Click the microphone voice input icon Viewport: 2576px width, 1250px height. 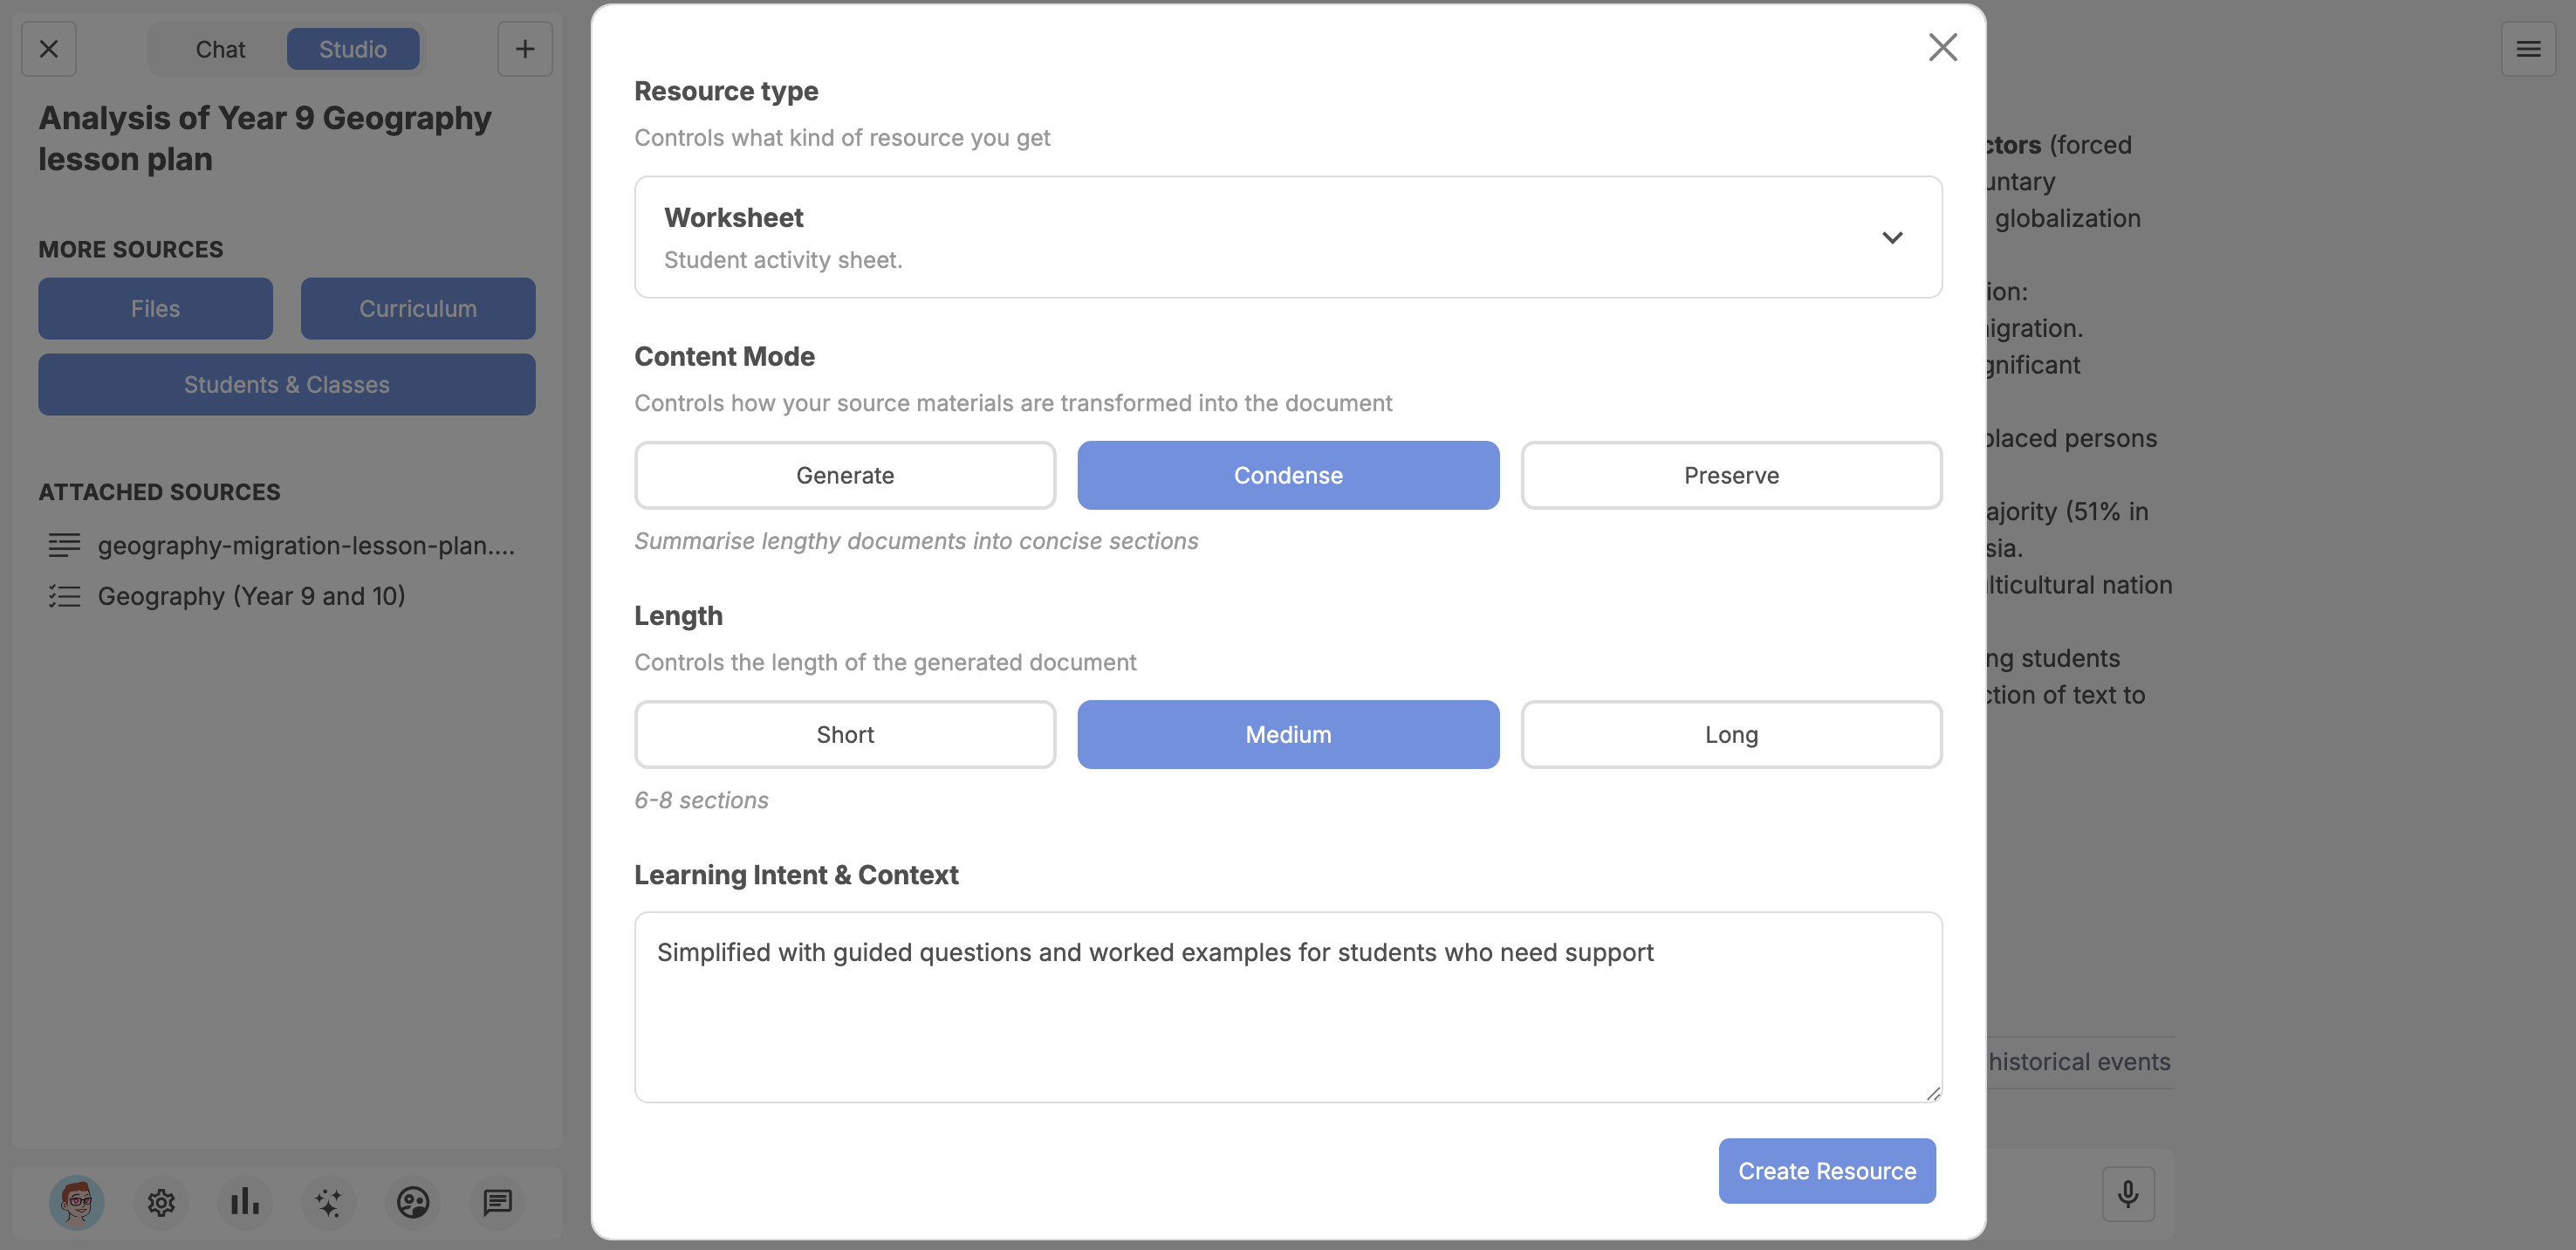coord(2127,1194)
